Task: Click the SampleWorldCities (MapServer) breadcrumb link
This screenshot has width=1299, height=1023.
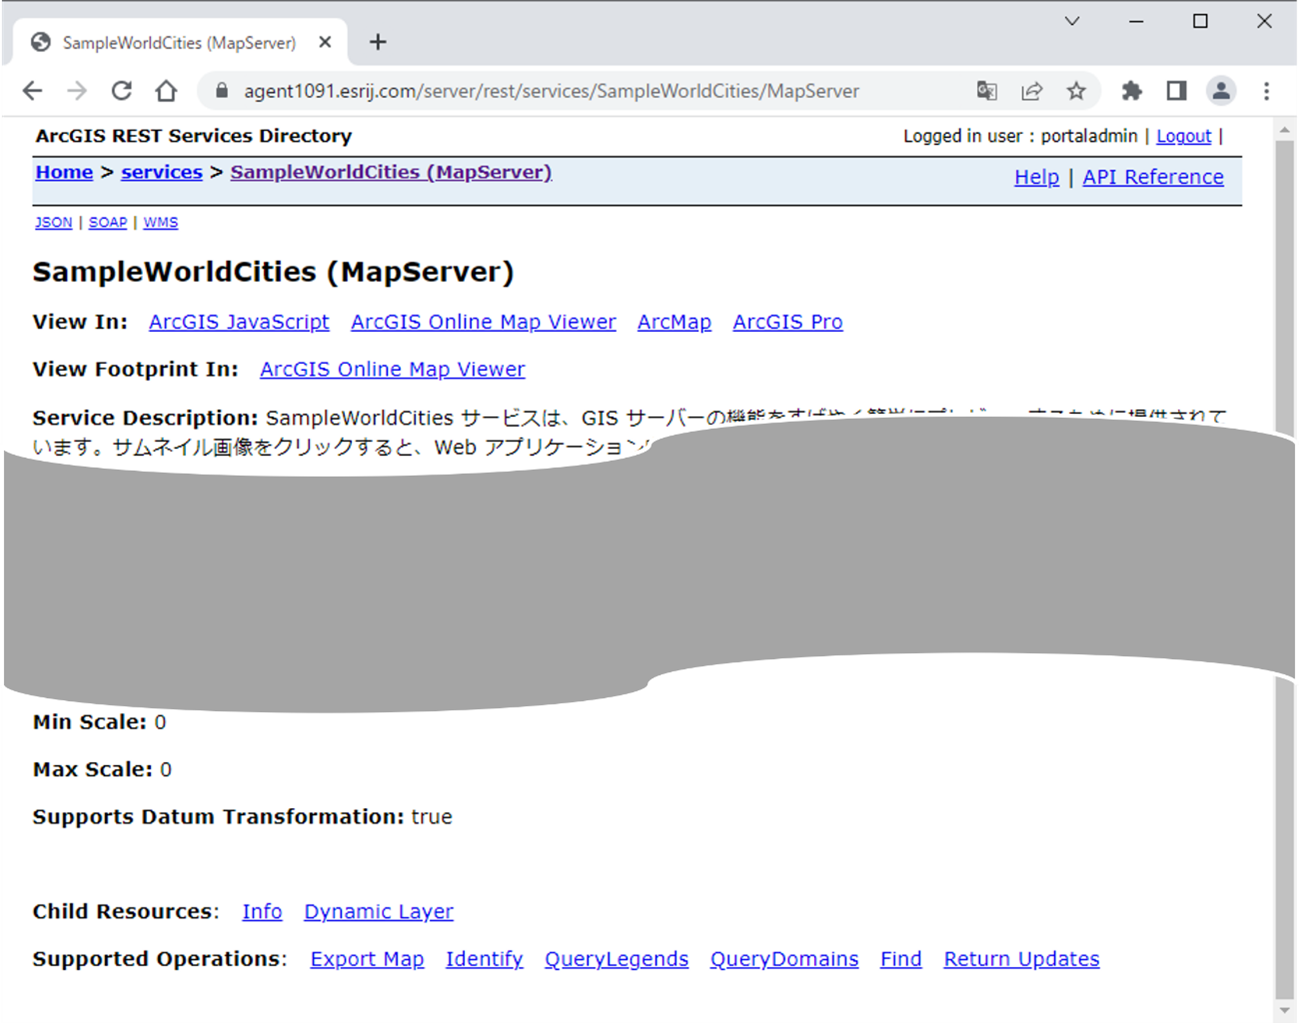Action: point(391,172)
